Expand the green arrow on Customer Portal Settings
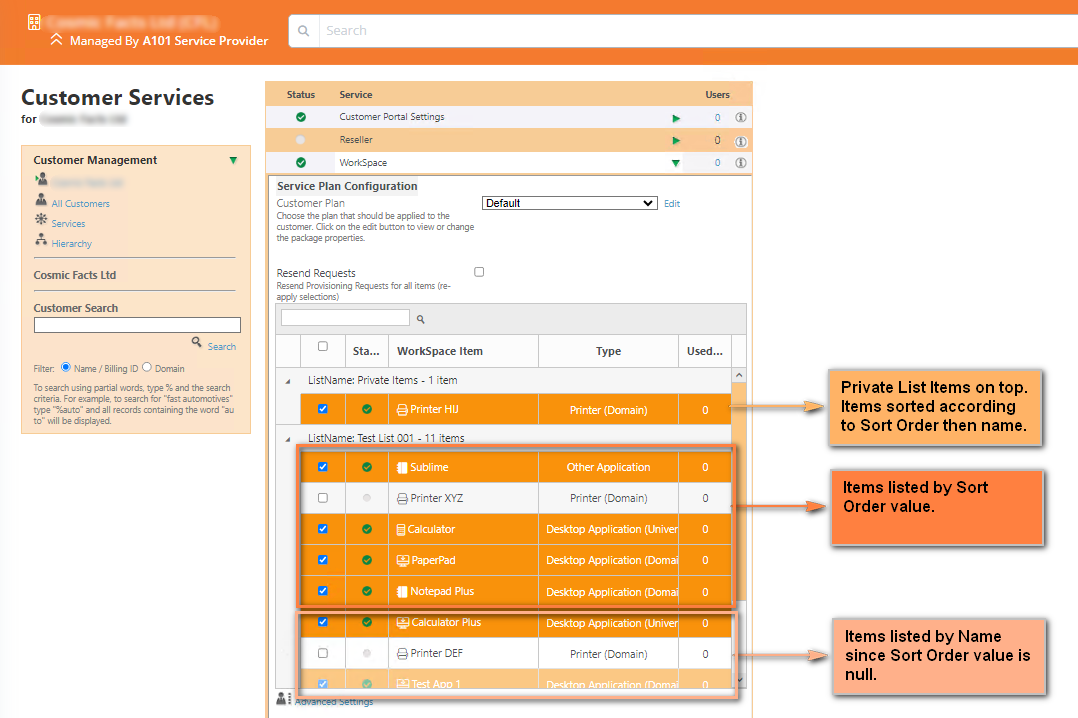The width and height of the screenshot is (1078, 718). (676, 117)
